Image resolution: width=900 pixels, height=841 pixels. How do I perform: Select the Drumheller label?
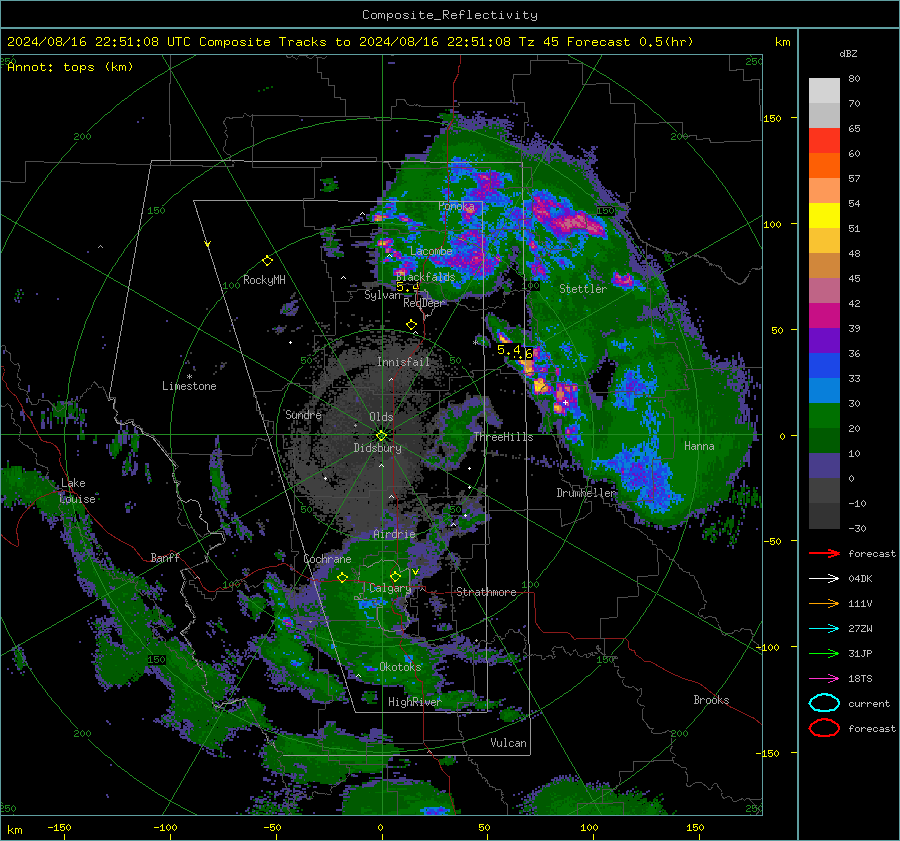pos(585,493)
